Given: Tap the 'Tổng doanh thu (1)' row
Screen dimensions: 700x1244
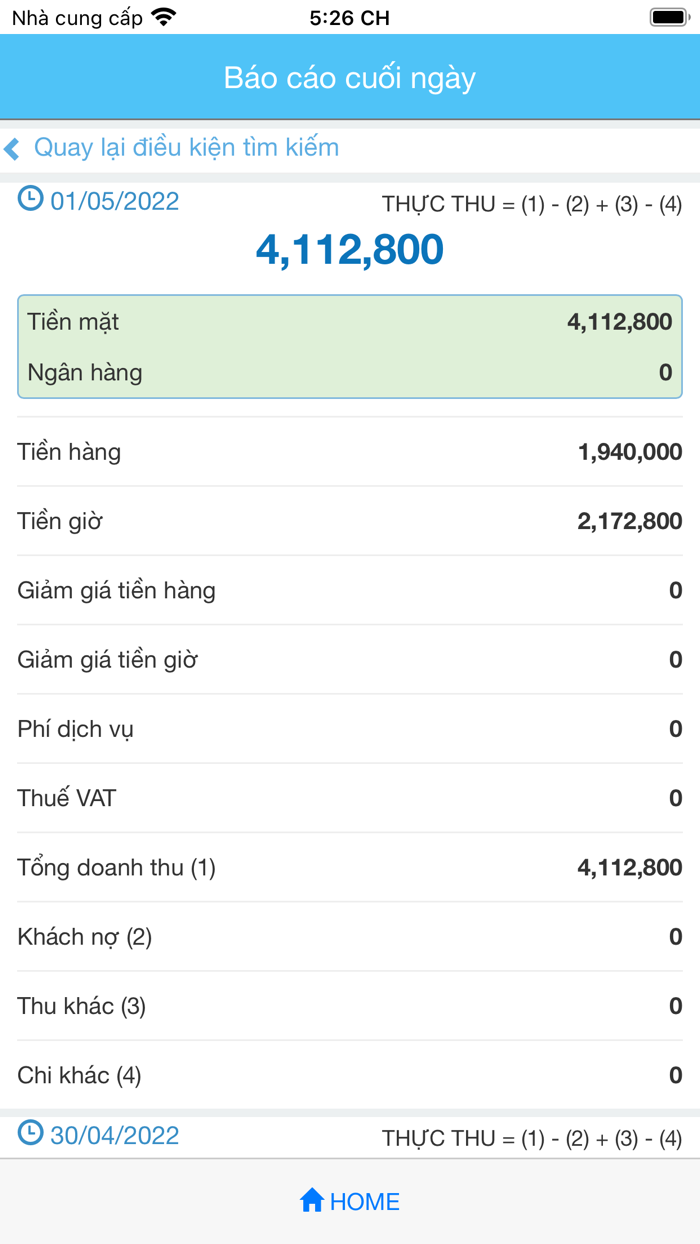Looking at the screenshot, I should click(x=350, y=868).
